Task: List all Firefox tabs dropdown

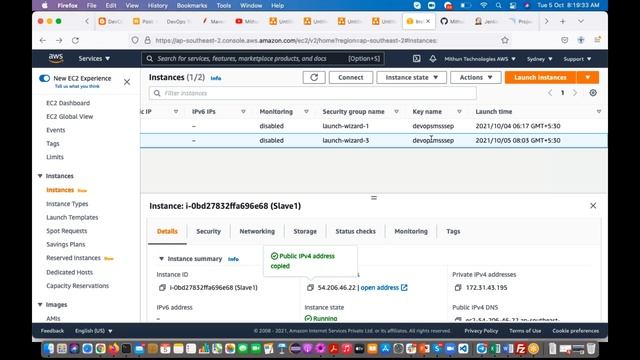Action: click(x=580, y=21)
